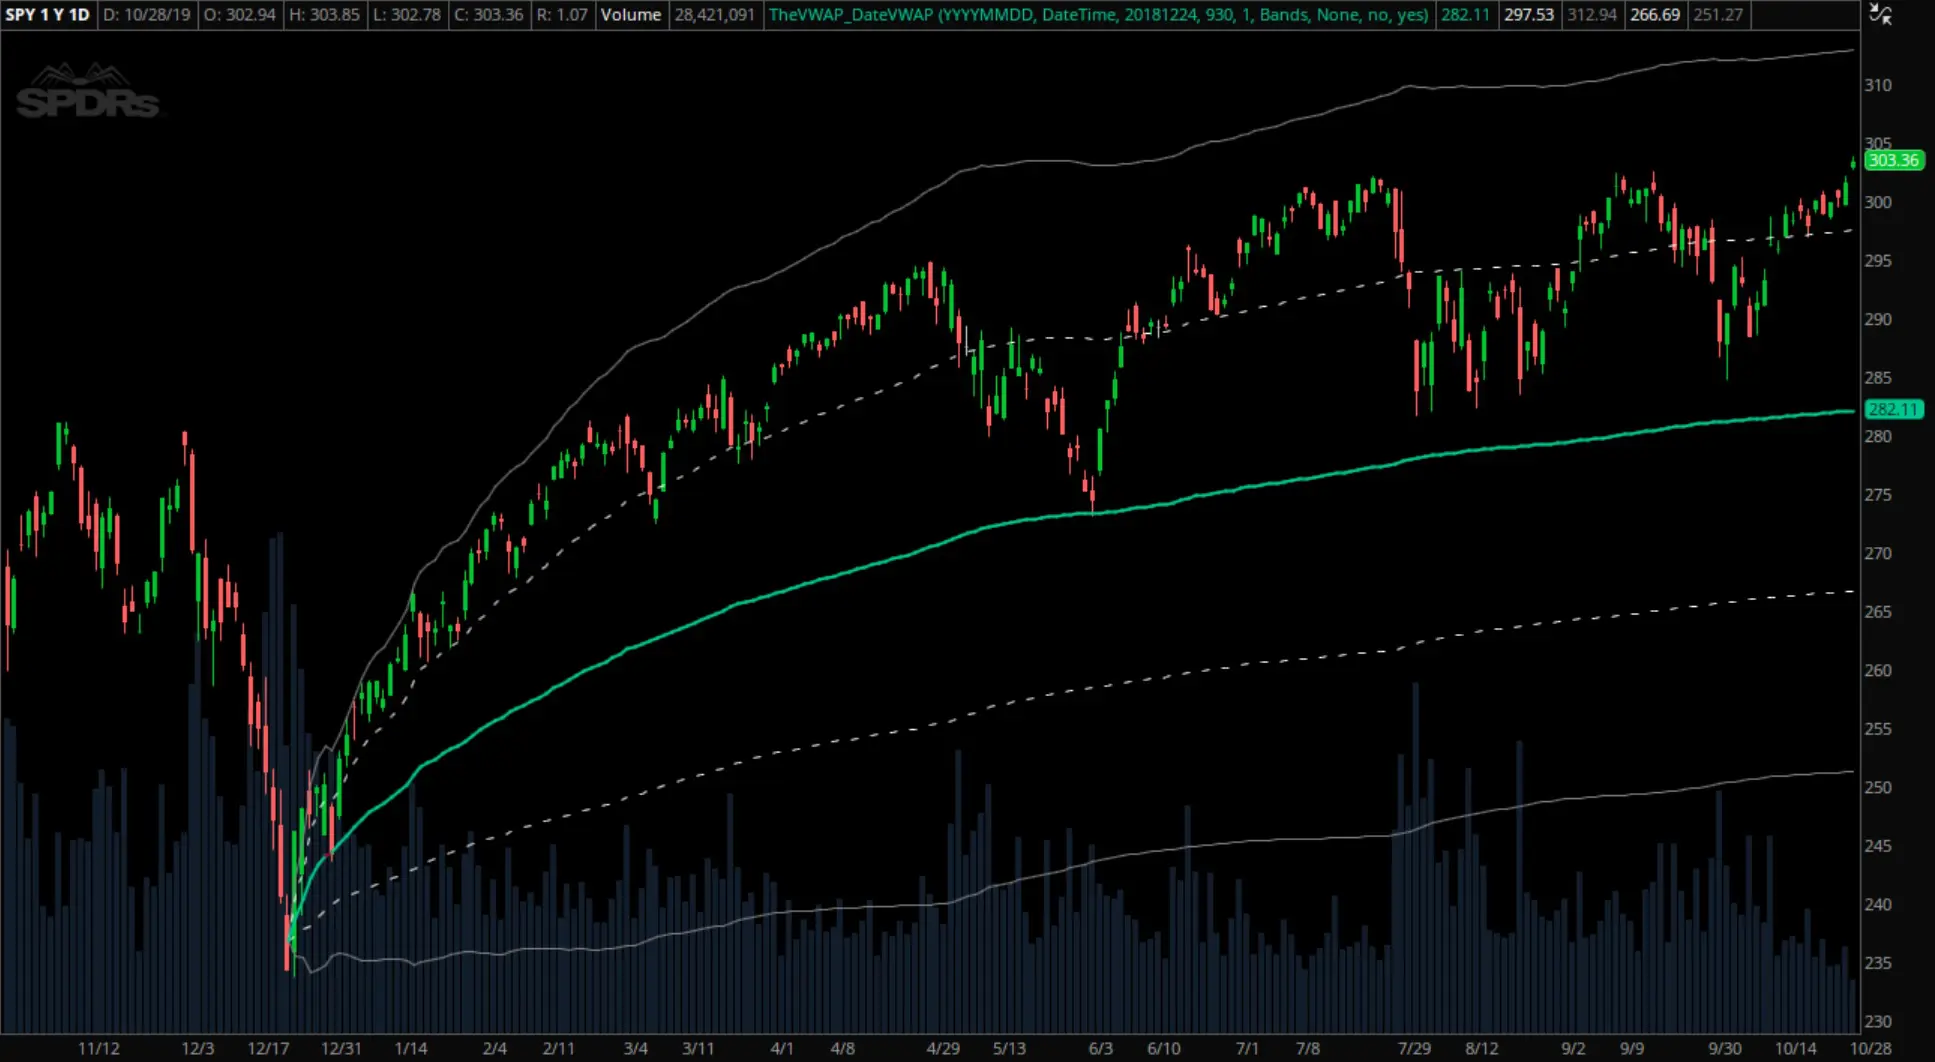Click the 11/12 date axis label

point(99,1049)
